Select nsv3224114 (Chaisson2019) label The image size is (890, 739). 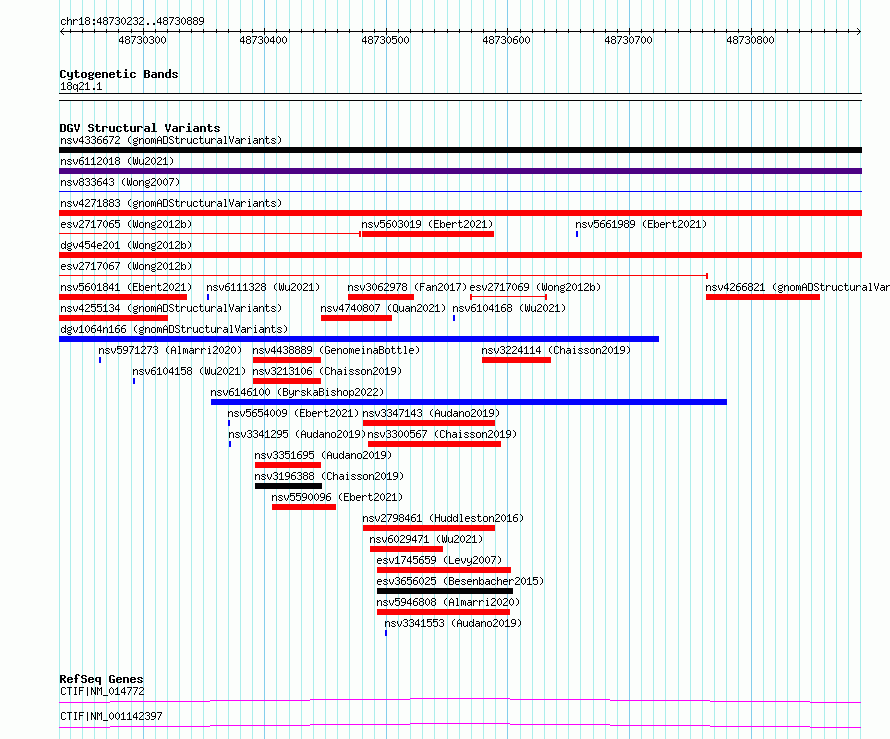(556, 350)
